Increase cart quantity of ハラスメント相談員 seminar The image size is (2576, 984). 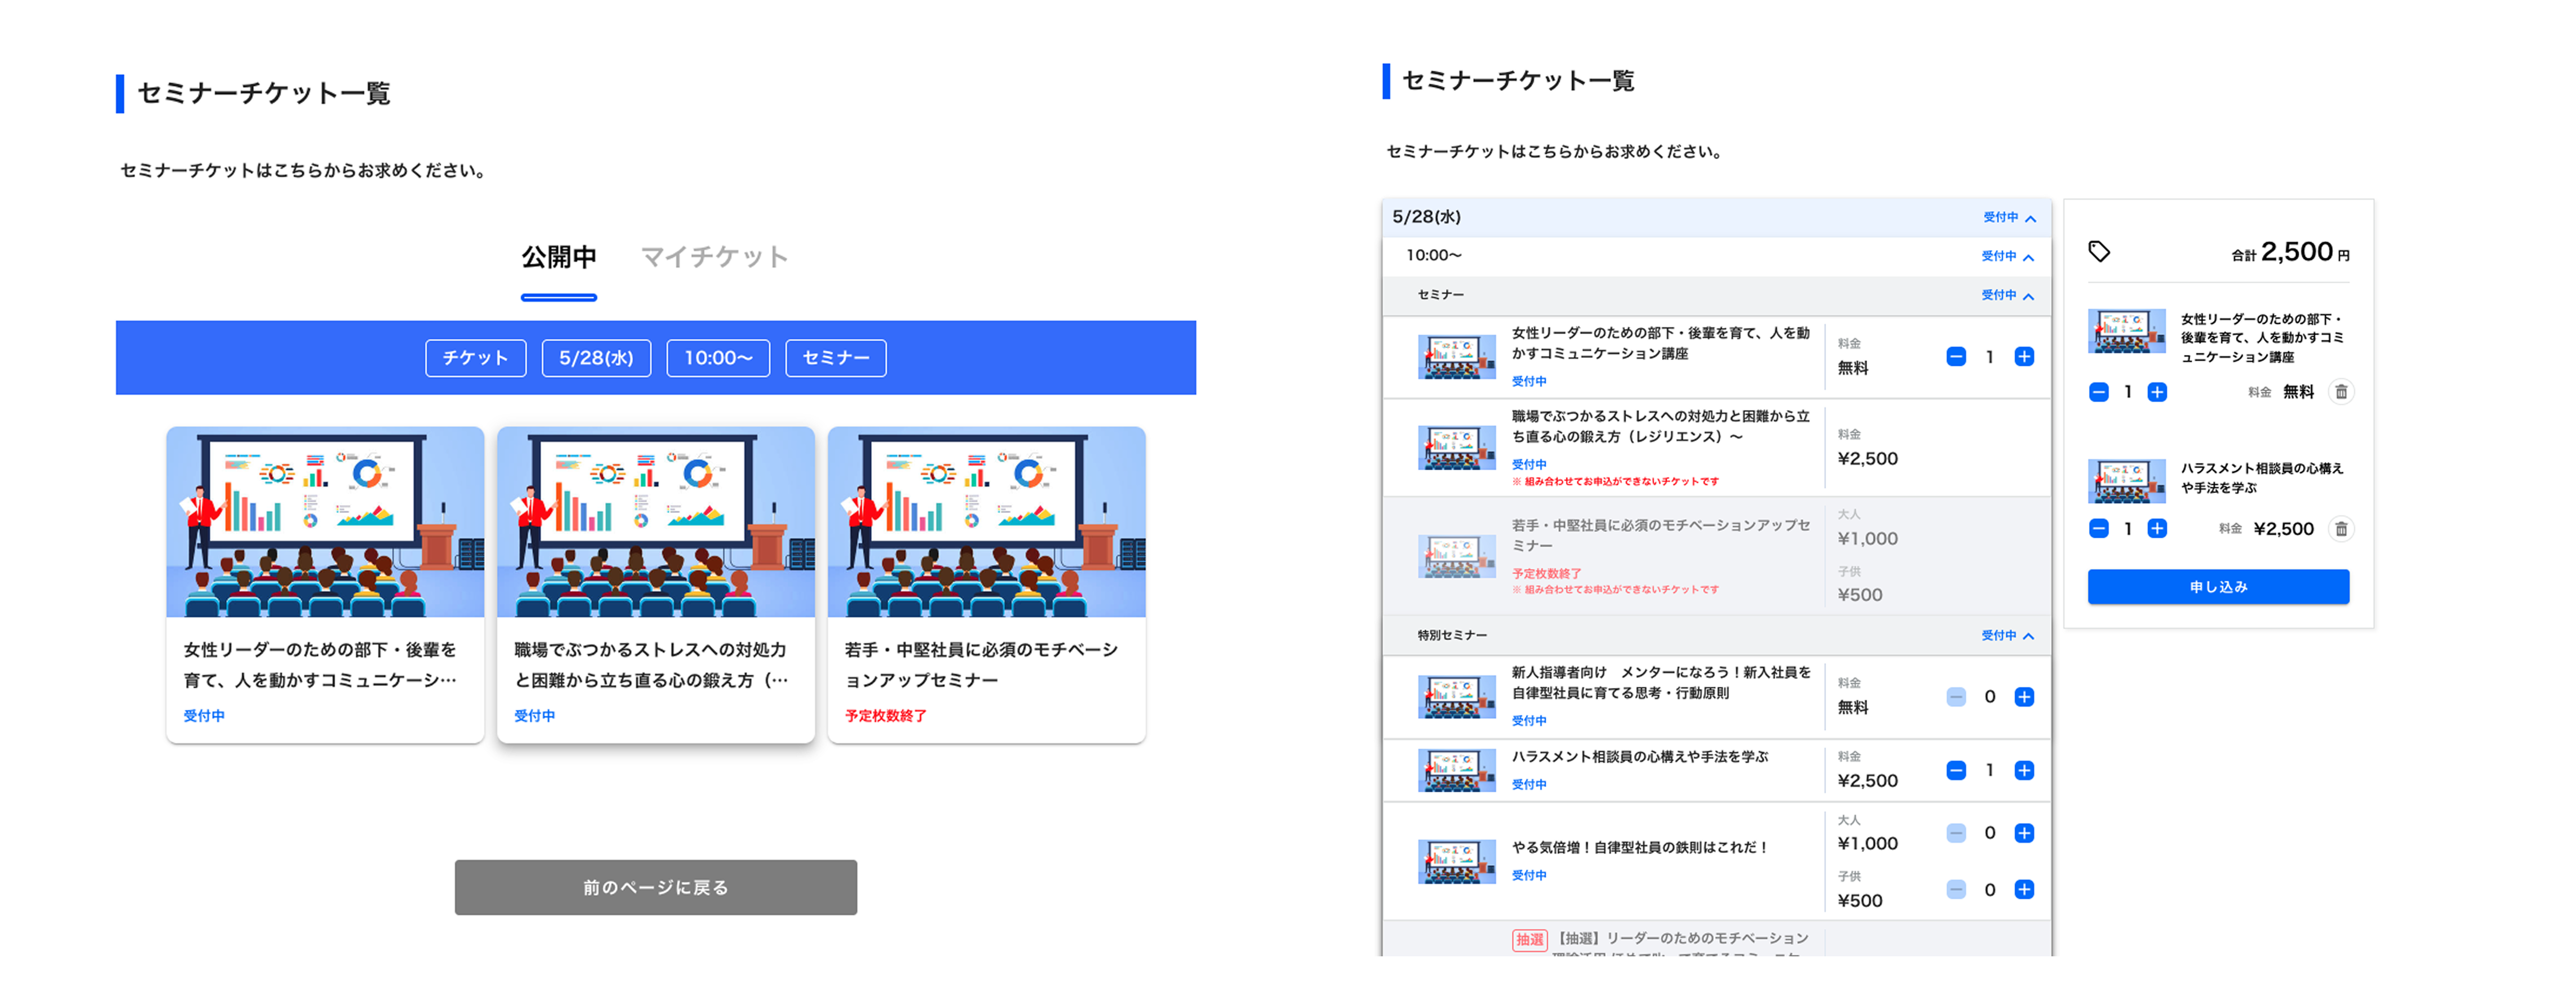click(x=2157, y=529)
